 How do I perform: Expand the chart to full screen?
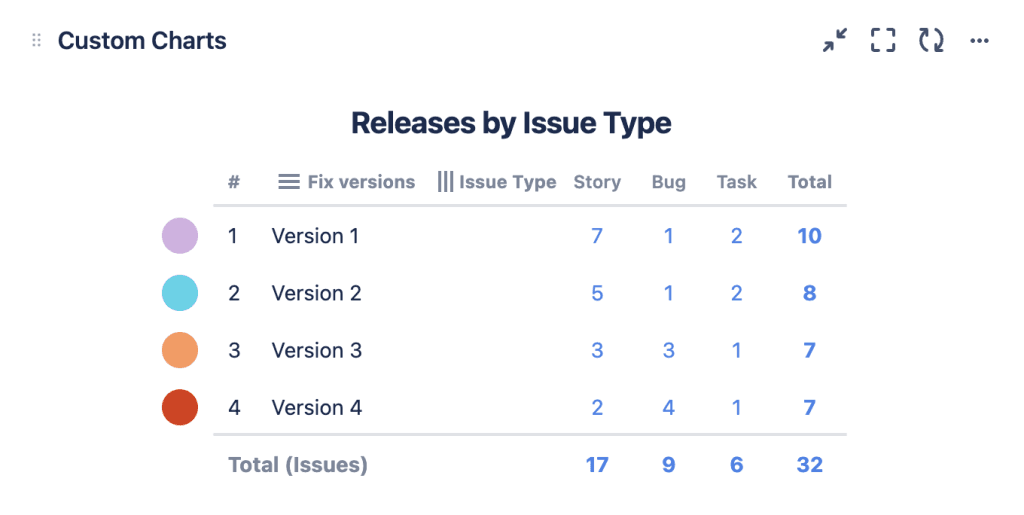(x=883, y=41)
